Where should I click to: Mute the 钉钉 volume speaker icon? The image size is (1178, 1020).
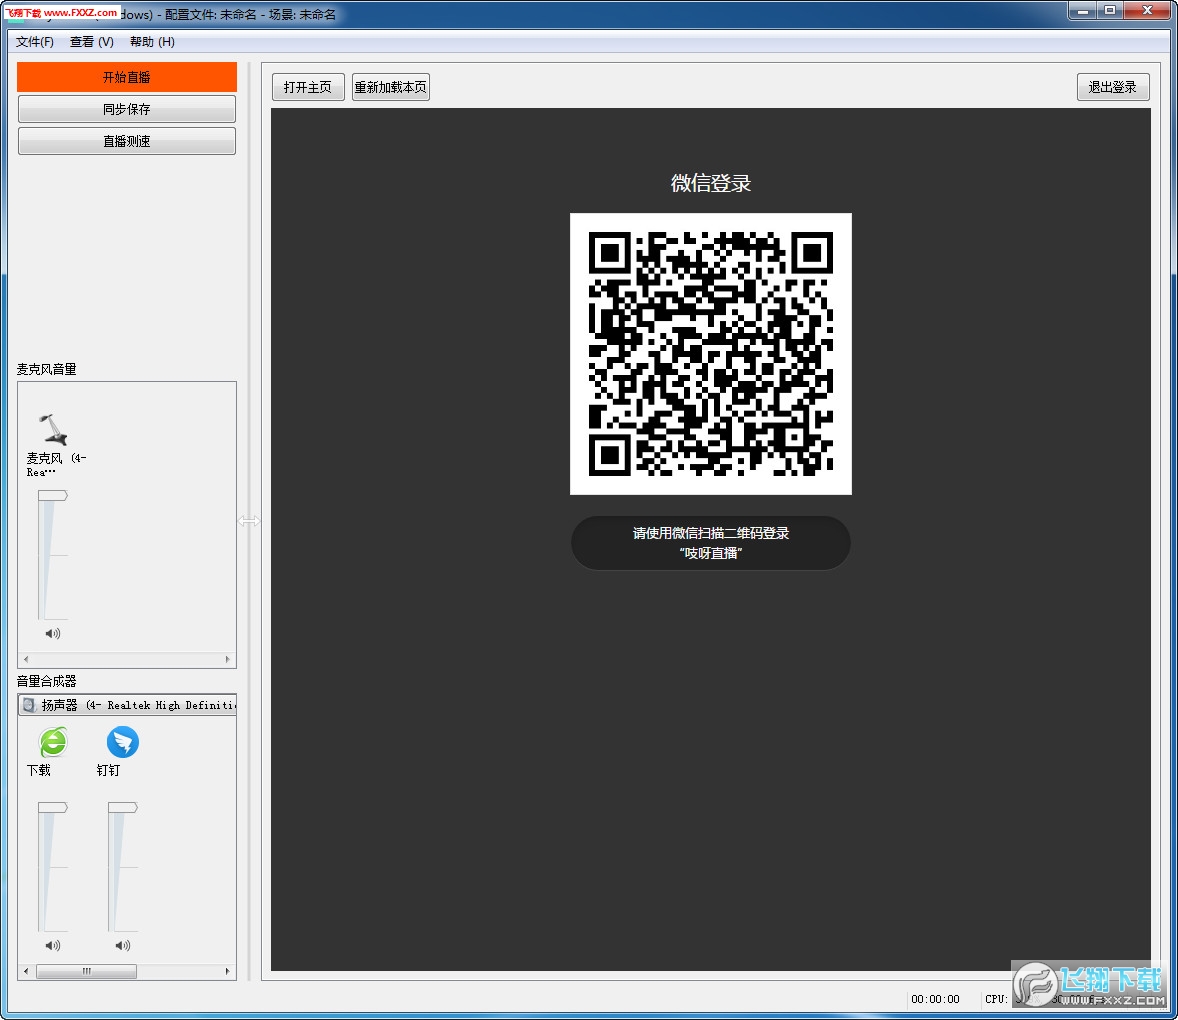123,945
